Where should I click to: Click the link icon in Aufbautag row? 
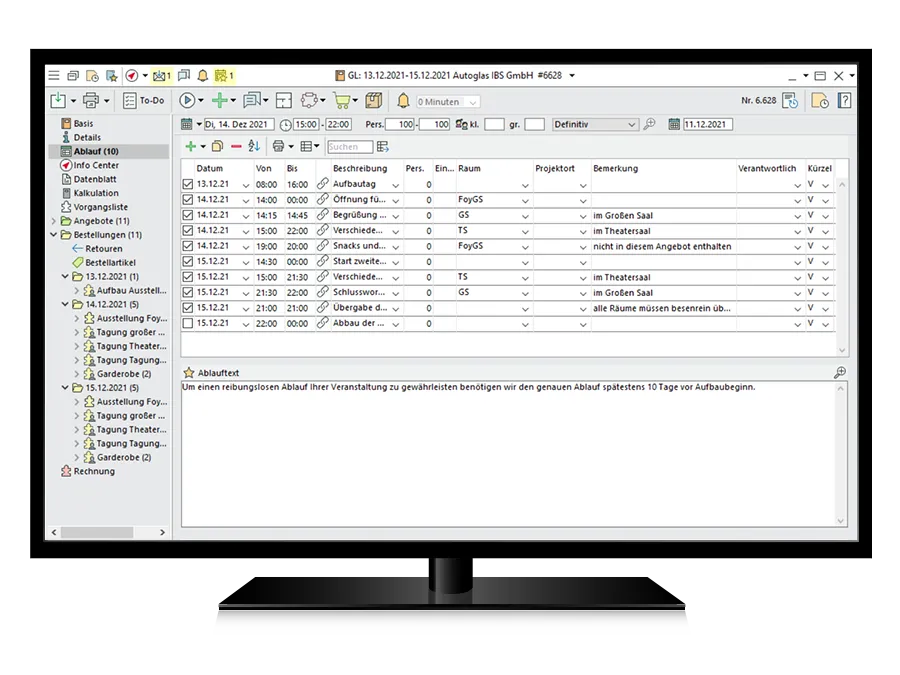(x=322, y=185)
